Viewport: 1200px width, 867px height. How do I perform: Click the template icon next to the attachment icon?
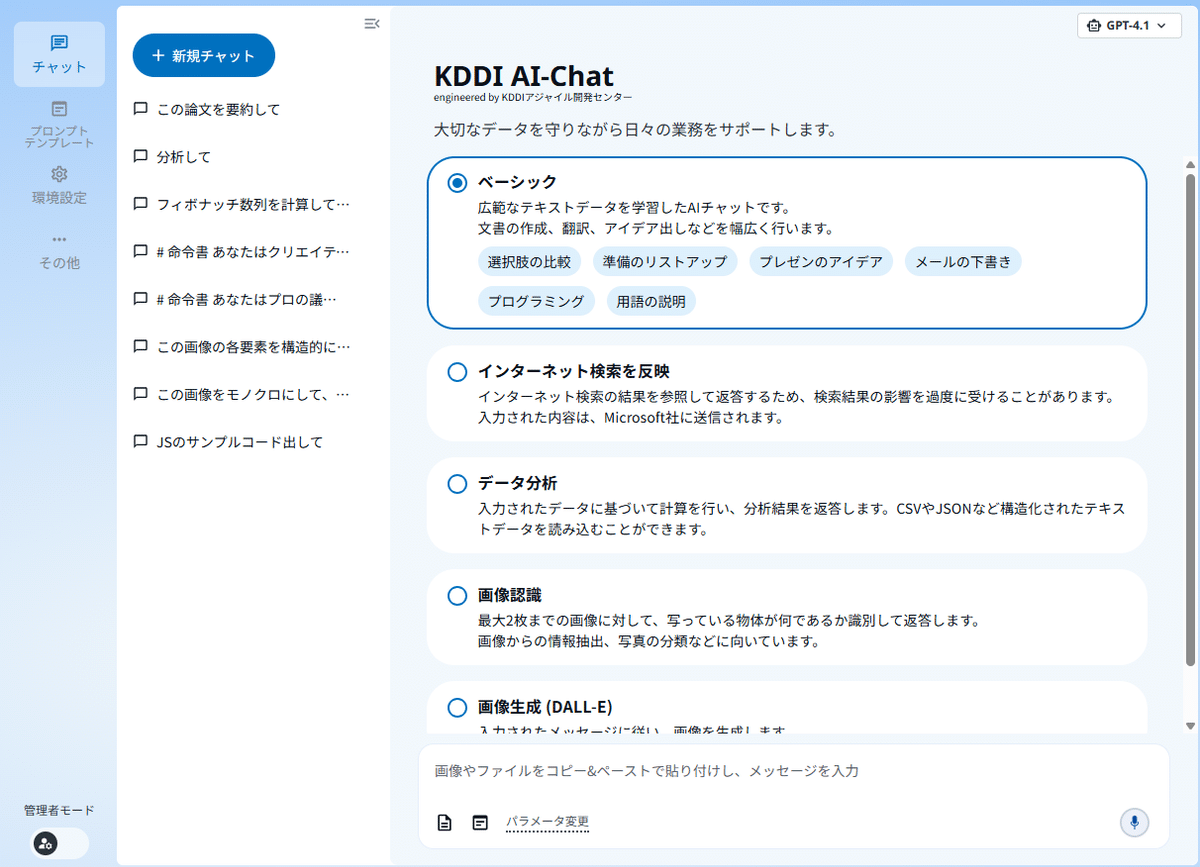click(x=479, y=822)
